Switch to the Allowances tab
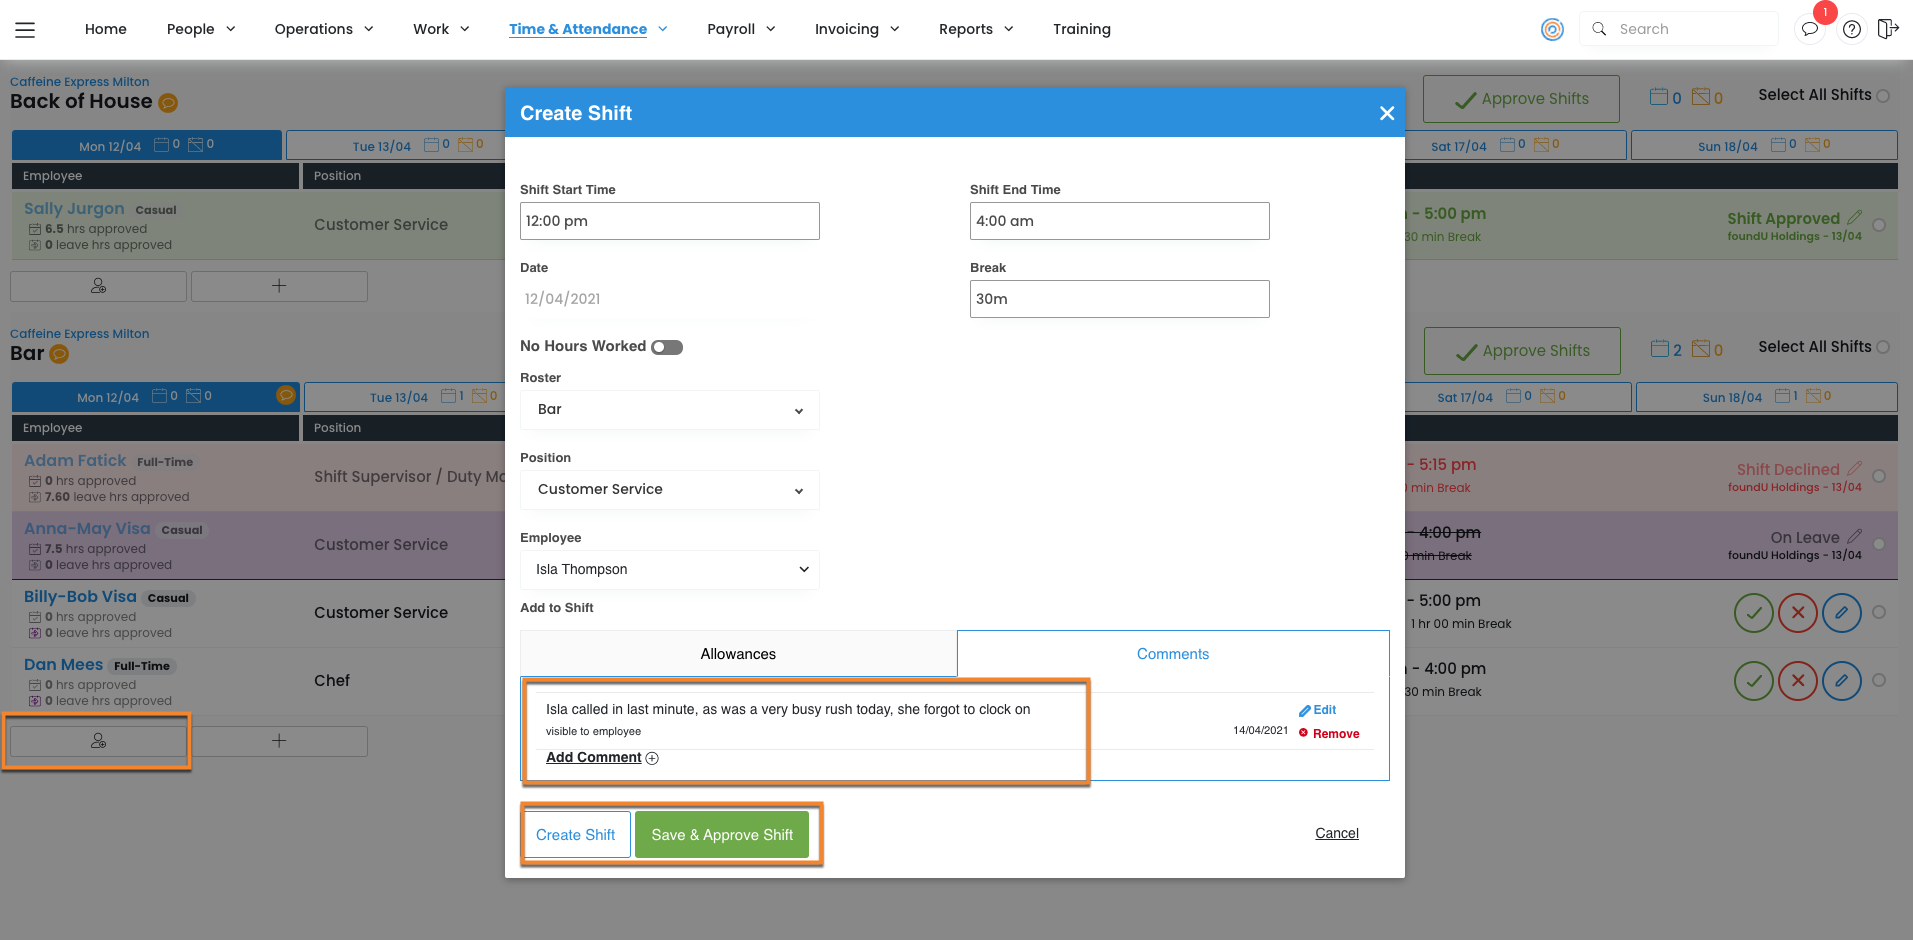 click(x=738, y=654)
